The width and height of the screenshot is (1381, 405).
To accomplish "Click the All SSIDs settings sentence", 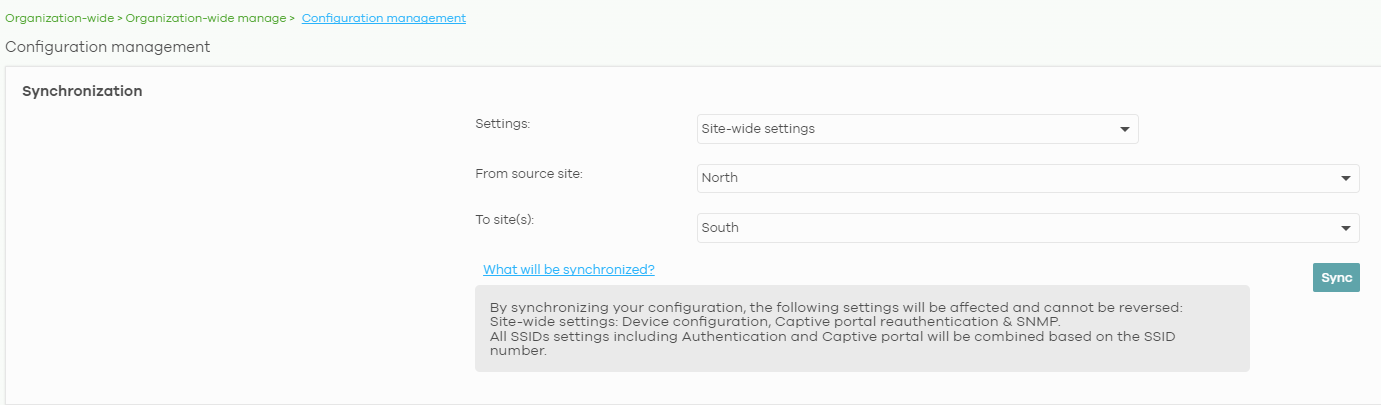I will click(x=832, y=344).
